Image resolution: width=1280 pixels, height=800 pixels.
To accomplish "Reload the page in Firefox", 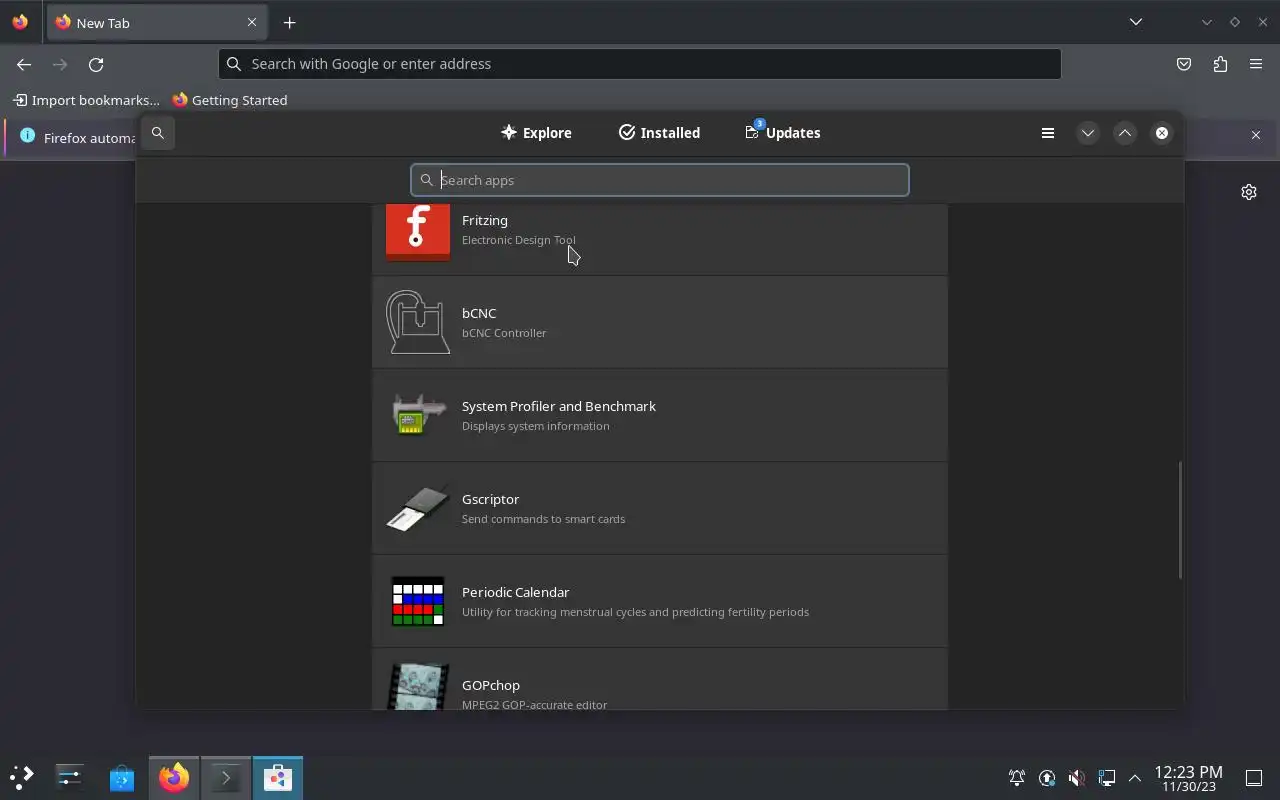I will (x=96, y=64).
